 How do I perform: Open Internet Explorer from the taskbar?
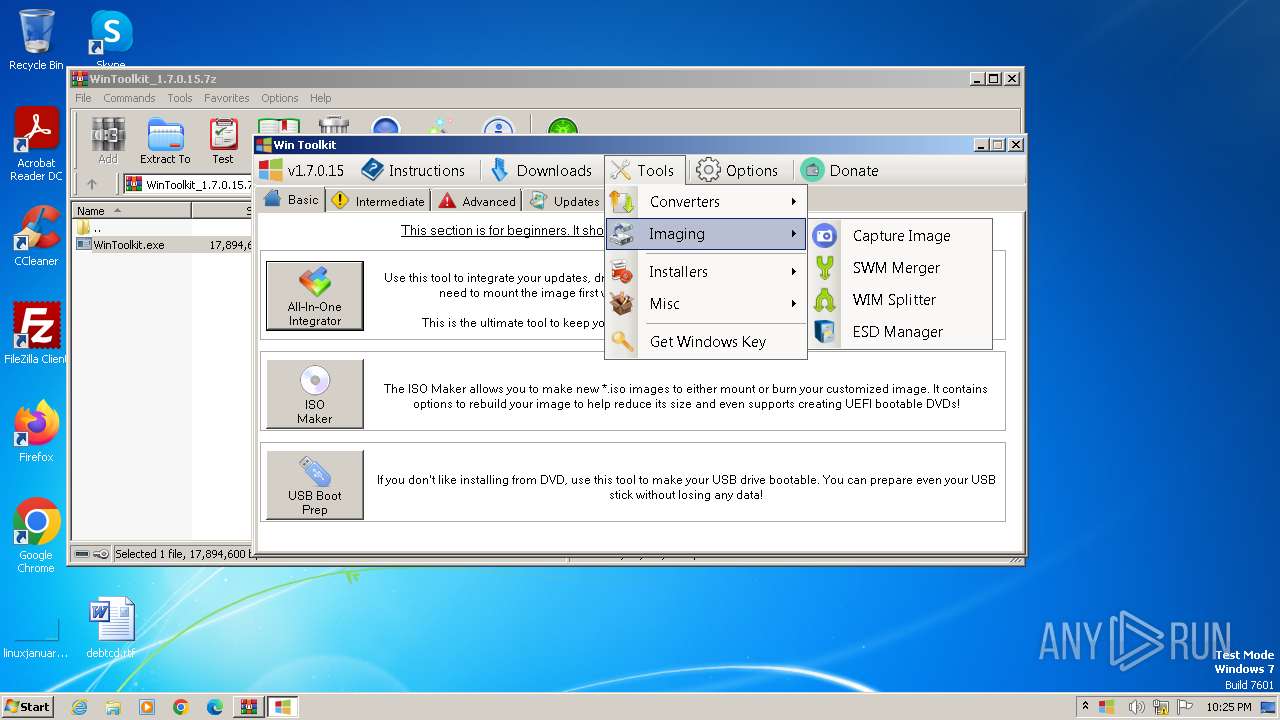(x=79, y=707)
